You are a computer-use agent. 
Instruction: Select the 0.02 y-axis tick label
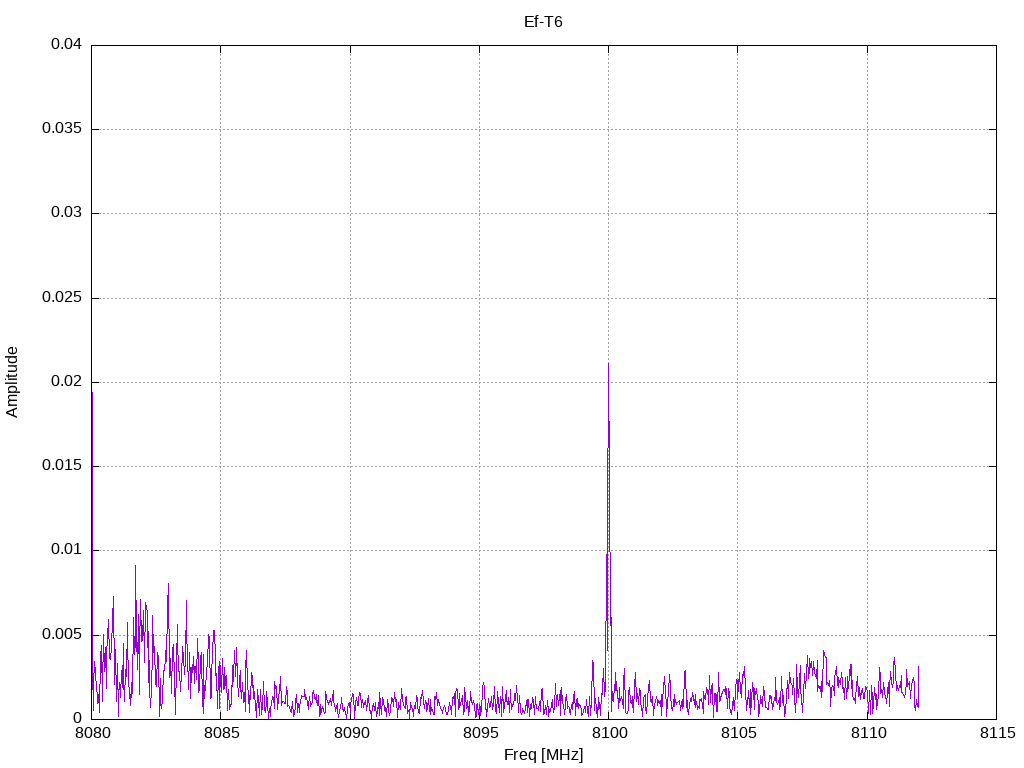pyautogui.click(x=66, y=382)
